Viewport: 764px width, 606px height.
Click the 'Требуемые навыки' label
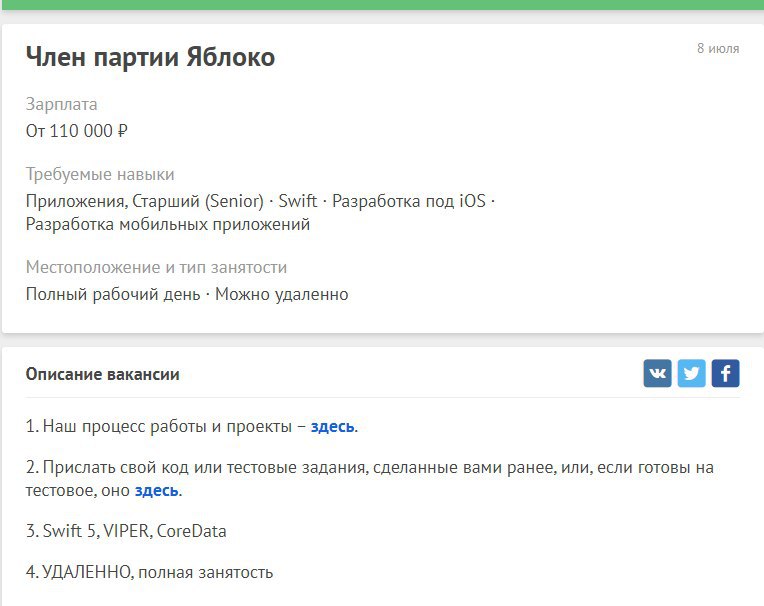point(100,174)
